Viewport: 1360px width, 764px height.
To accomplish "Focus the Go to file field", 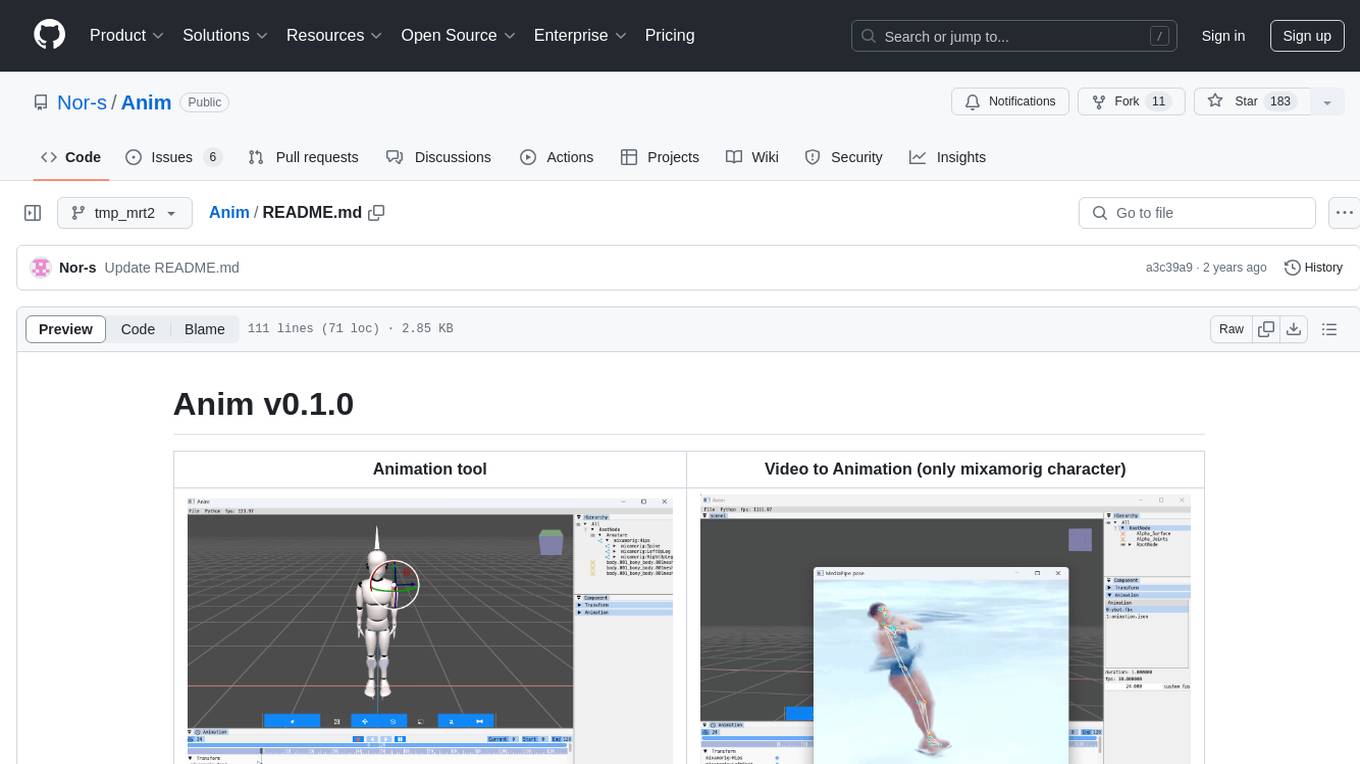I will tap(1197, 213).
